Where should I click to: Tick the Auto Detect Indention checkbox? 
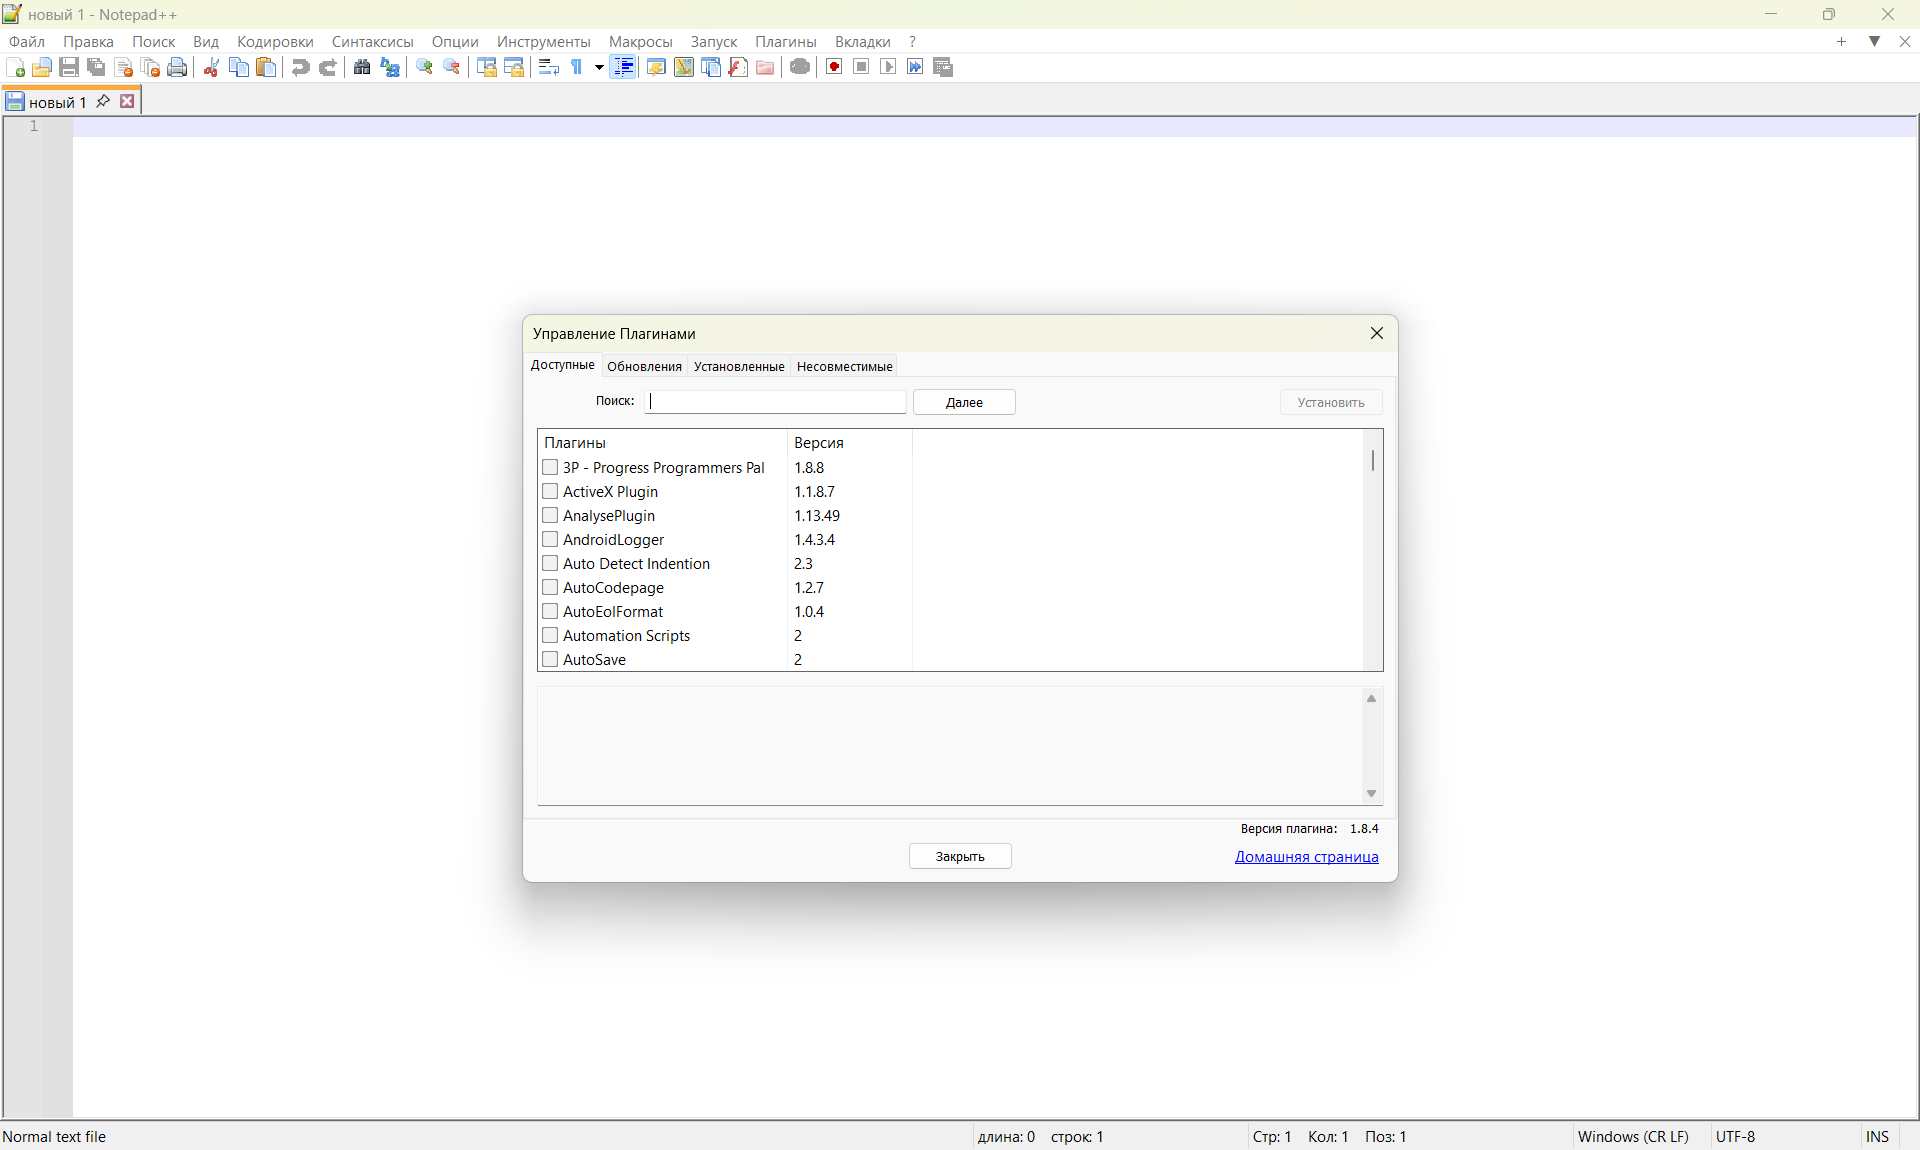click(550, 563)
